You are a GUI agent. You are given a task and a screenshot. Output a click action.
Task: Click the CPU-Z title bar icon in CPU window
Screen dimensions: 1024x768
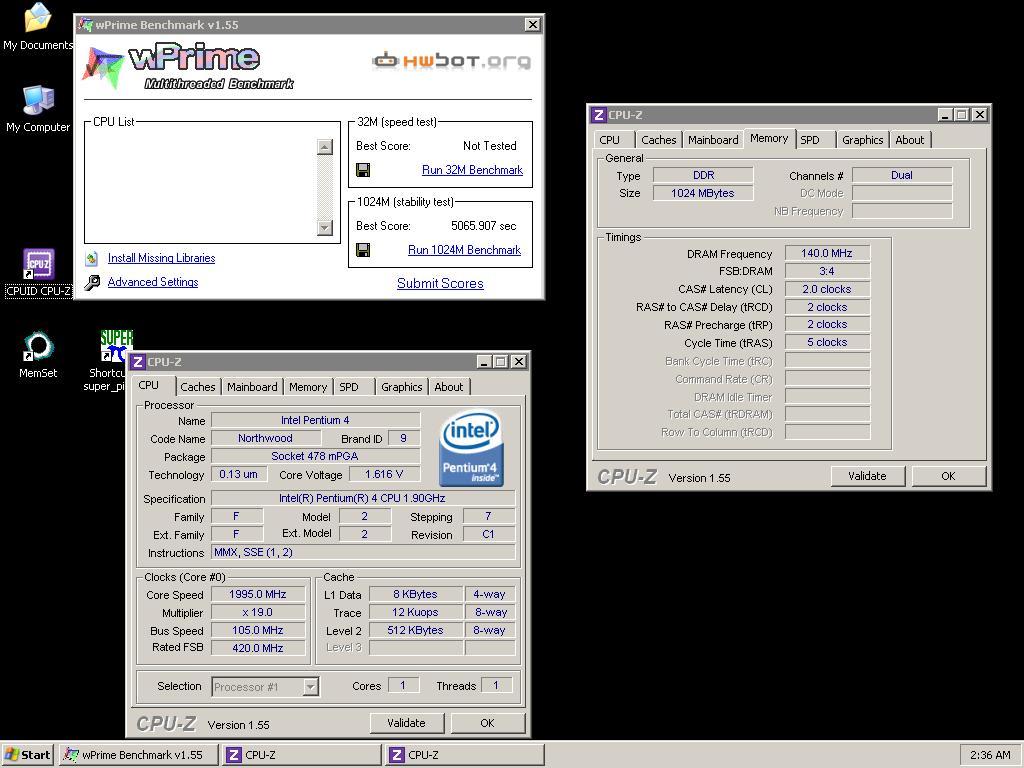[x=137, y=362]
